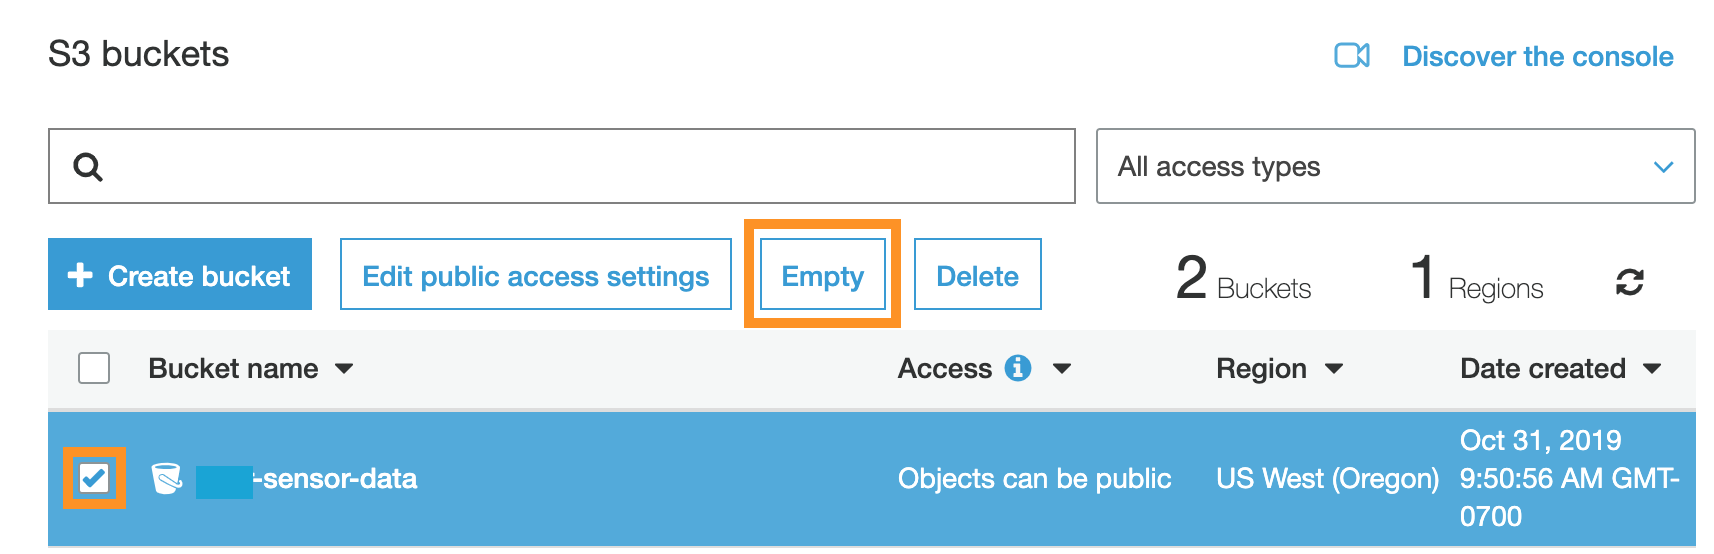This screenshot has width=1714, height=554.
Task: Open the All access types dropdown
Action: tap(1395, 166)
